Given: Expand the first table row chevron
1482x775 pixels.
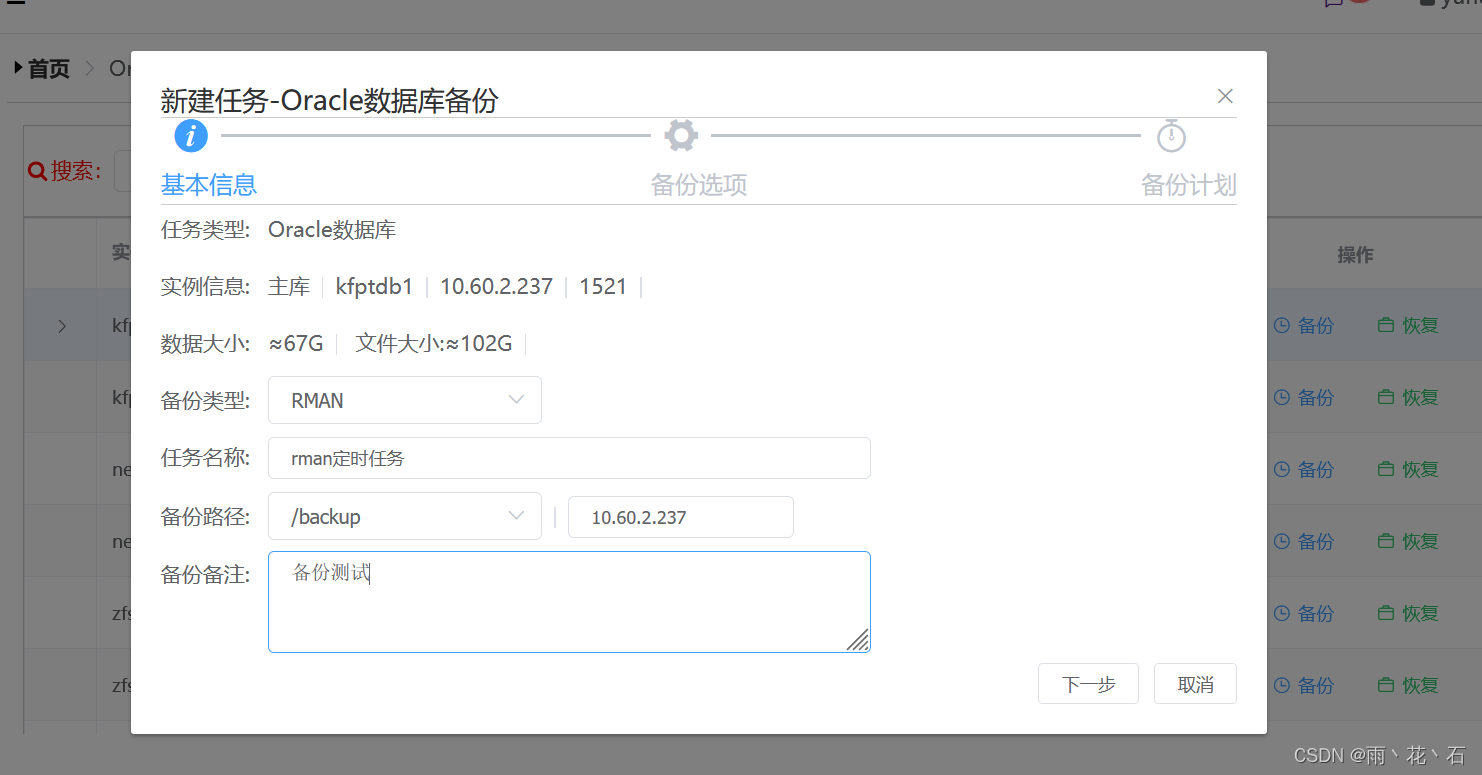Looking at the screenshot, I should [x=61, y=325].
